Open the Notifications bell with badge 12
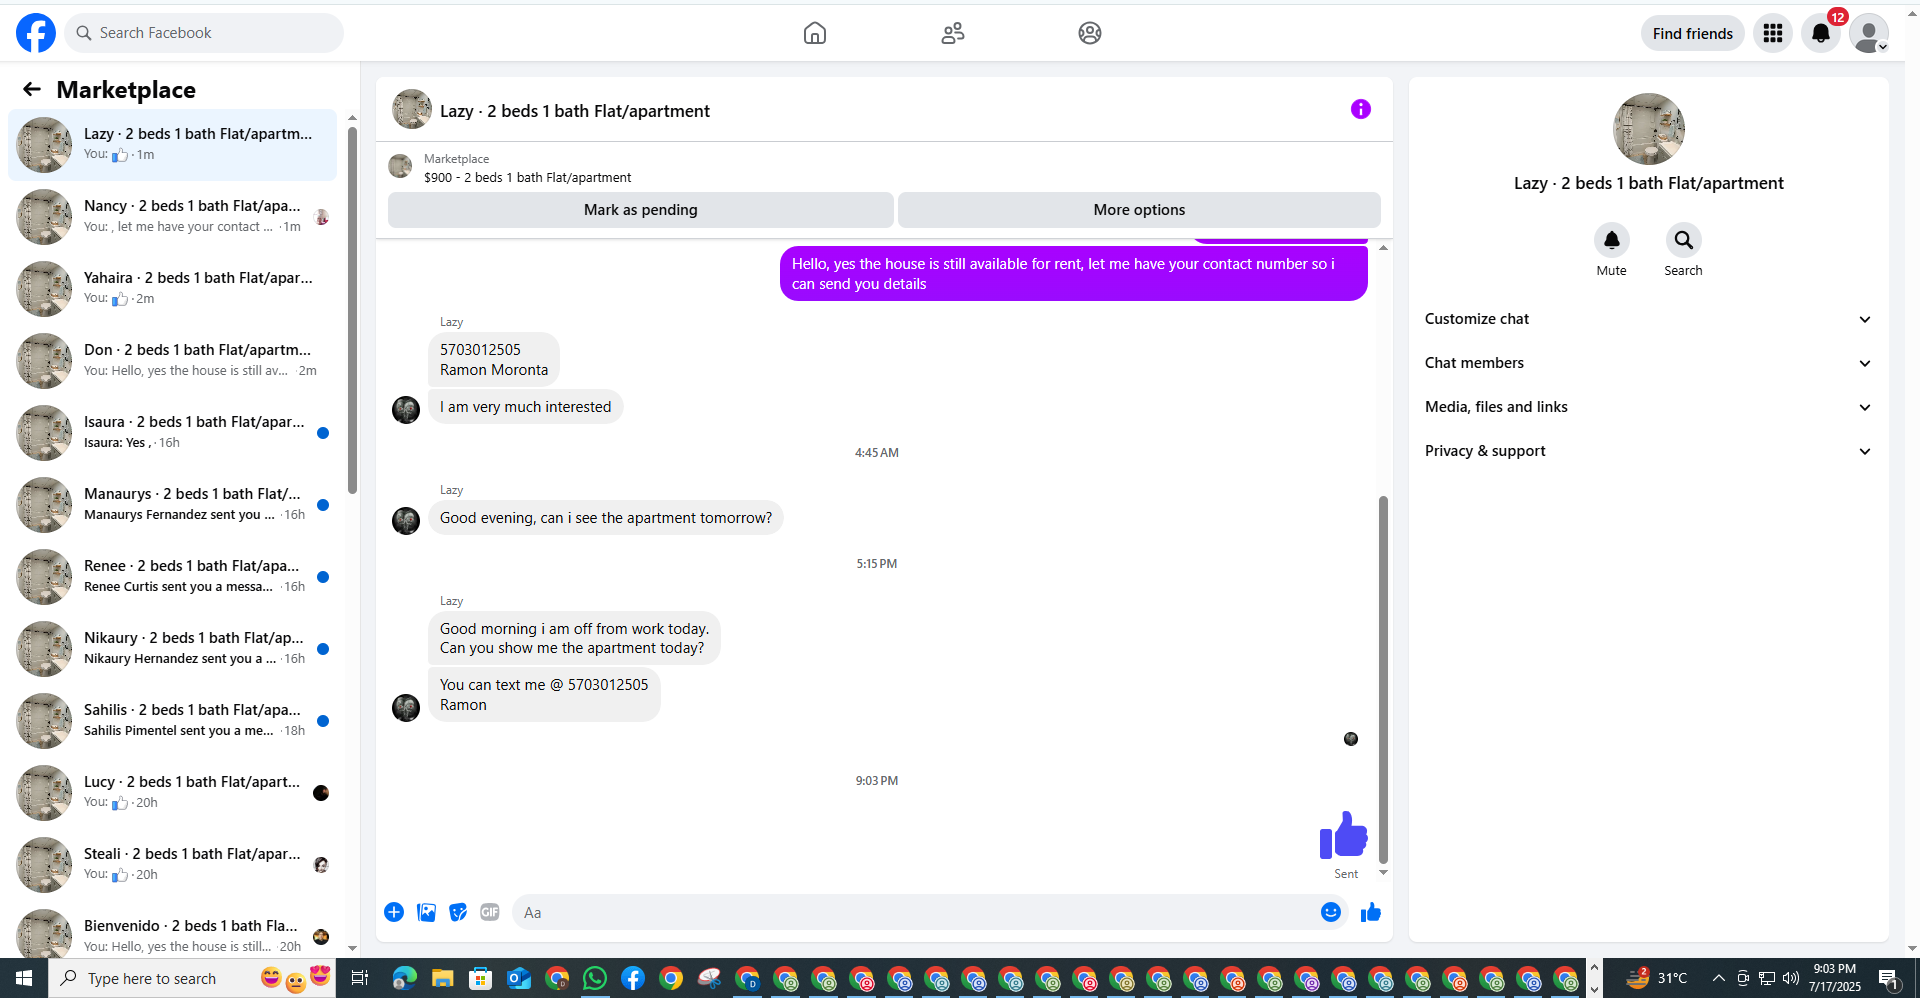The width and height of the screenshot is (1920, 998). click(1821, 33)
